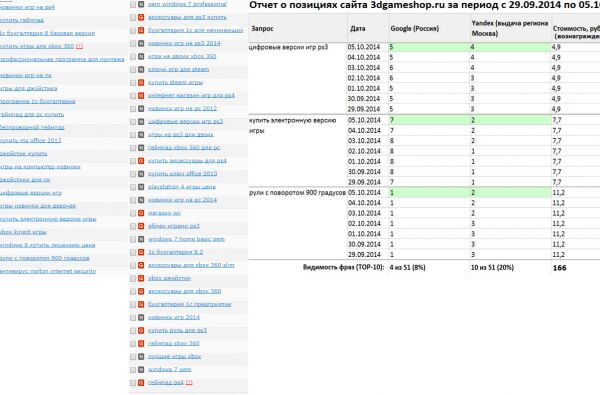Click the N badge beside новинки игр 2014
Screen dimensions: 600x395
pos(141,317)
